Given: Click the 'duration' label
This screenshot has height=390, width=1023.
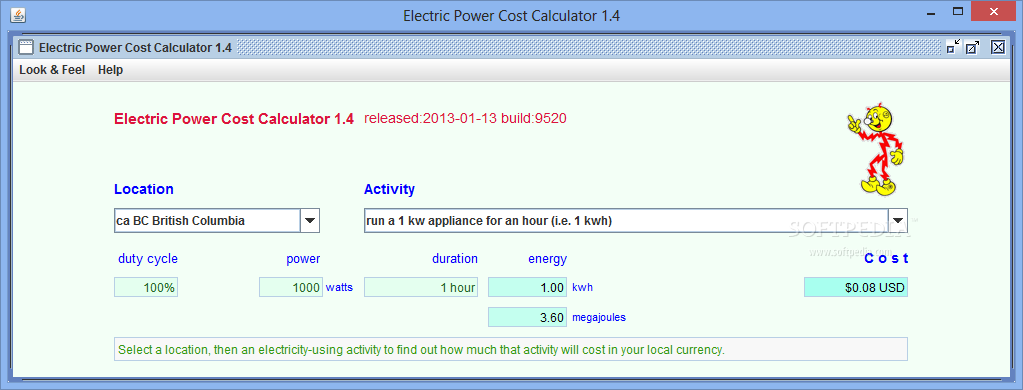Looking at the screenshot, I should (x=455, y=259).
